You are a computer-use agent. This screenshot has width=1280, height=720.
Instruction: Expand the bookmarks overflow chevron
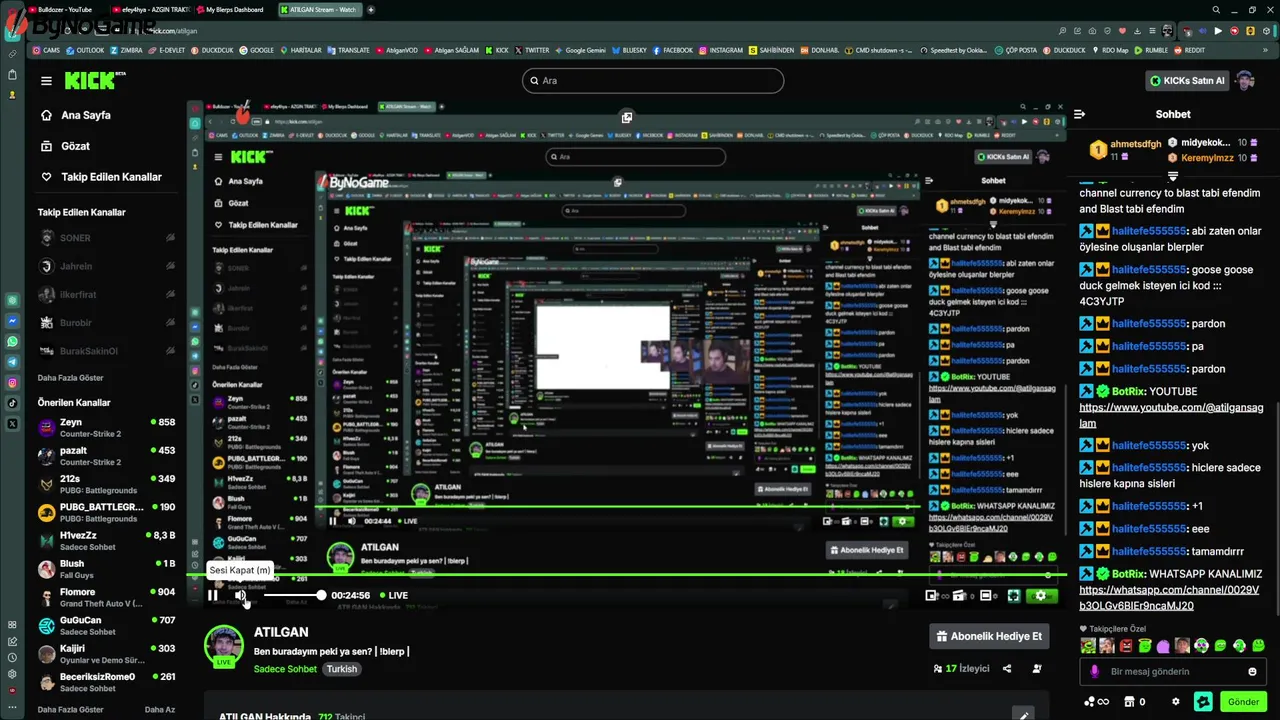pos(1263,50)
